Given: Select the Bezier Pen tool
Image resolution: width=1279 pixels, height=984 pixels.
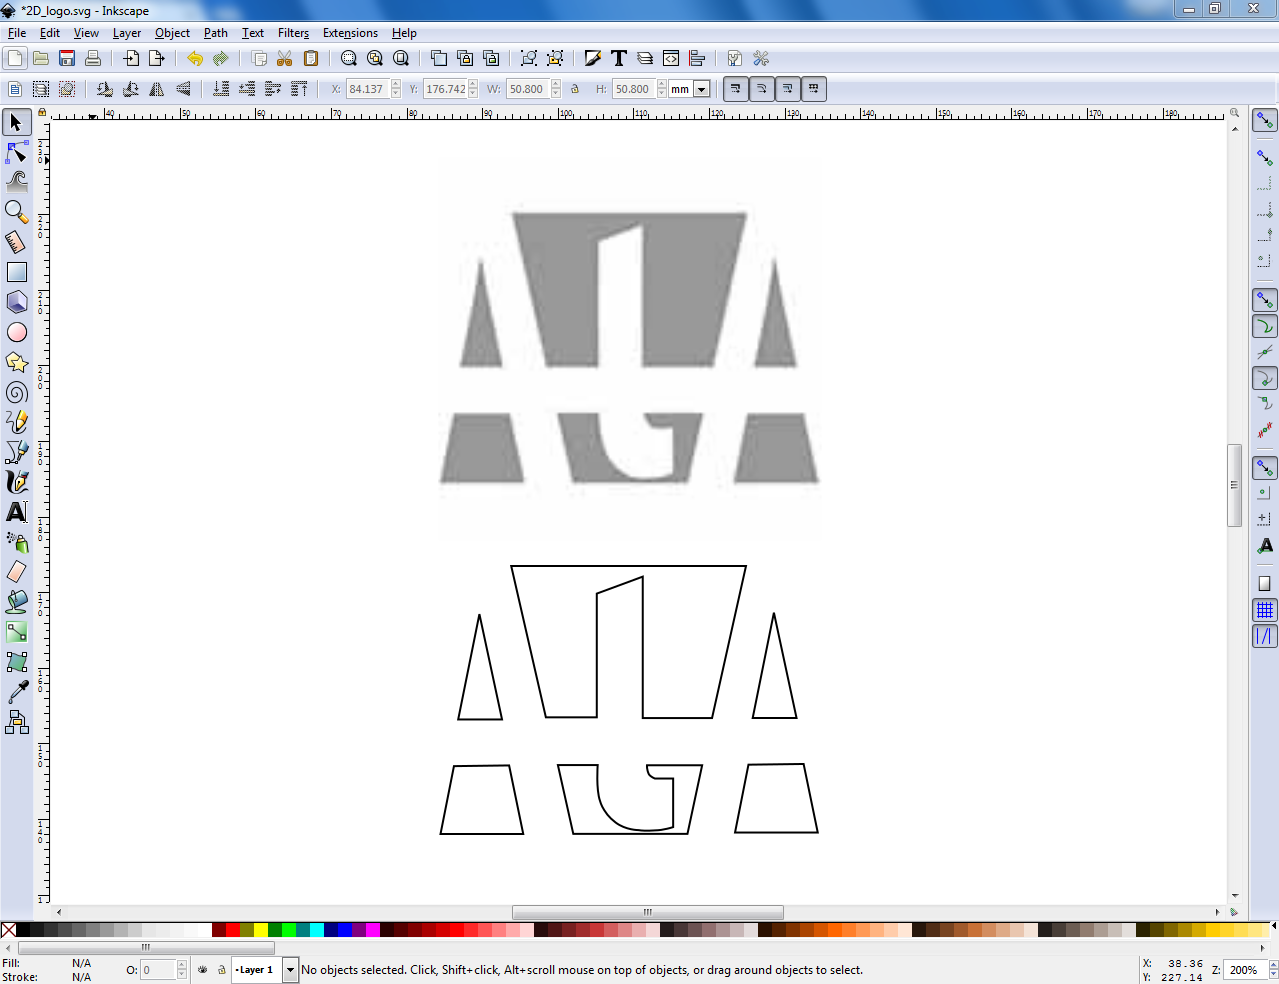Looking at the screenshot, I should coord(17,452).
